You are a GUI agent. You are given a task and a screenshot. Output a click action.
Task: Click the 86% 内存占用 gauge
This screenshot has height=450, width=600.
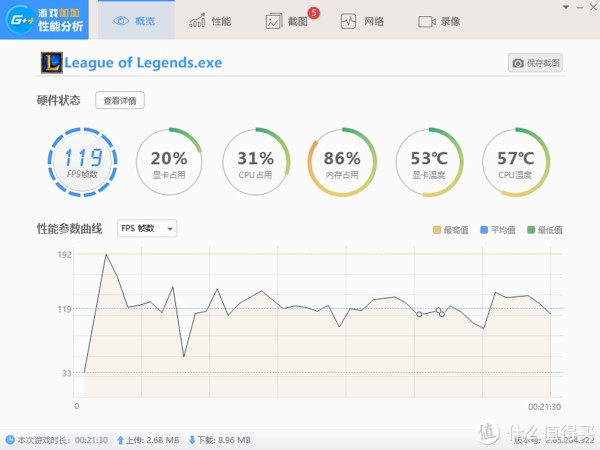coord(342,162)
